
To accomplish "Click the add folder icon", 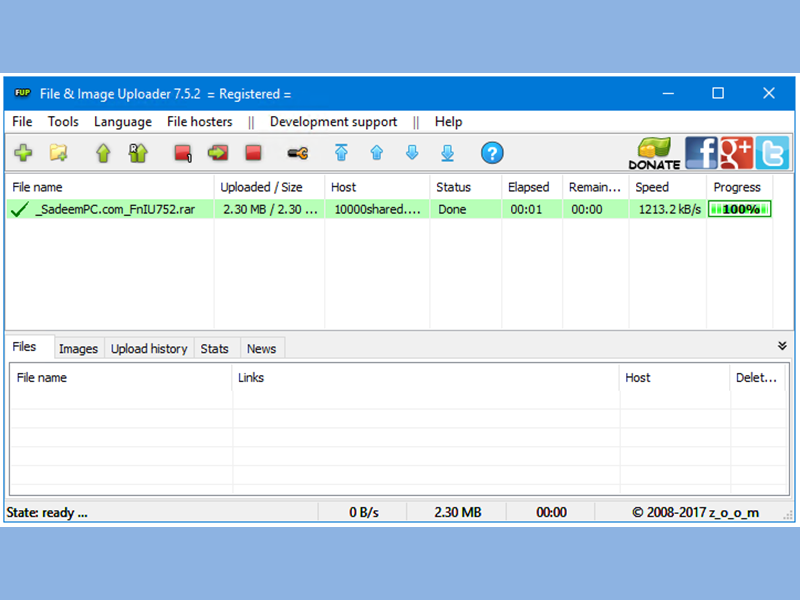I will tap(58, 153).
